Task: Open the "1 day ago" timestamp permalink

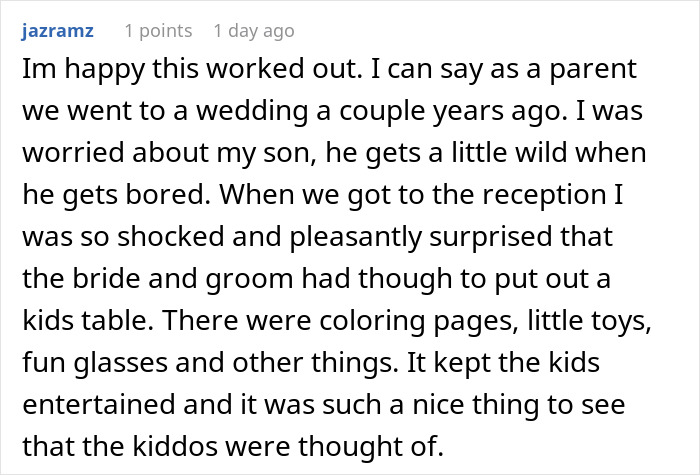Action: 254,31
